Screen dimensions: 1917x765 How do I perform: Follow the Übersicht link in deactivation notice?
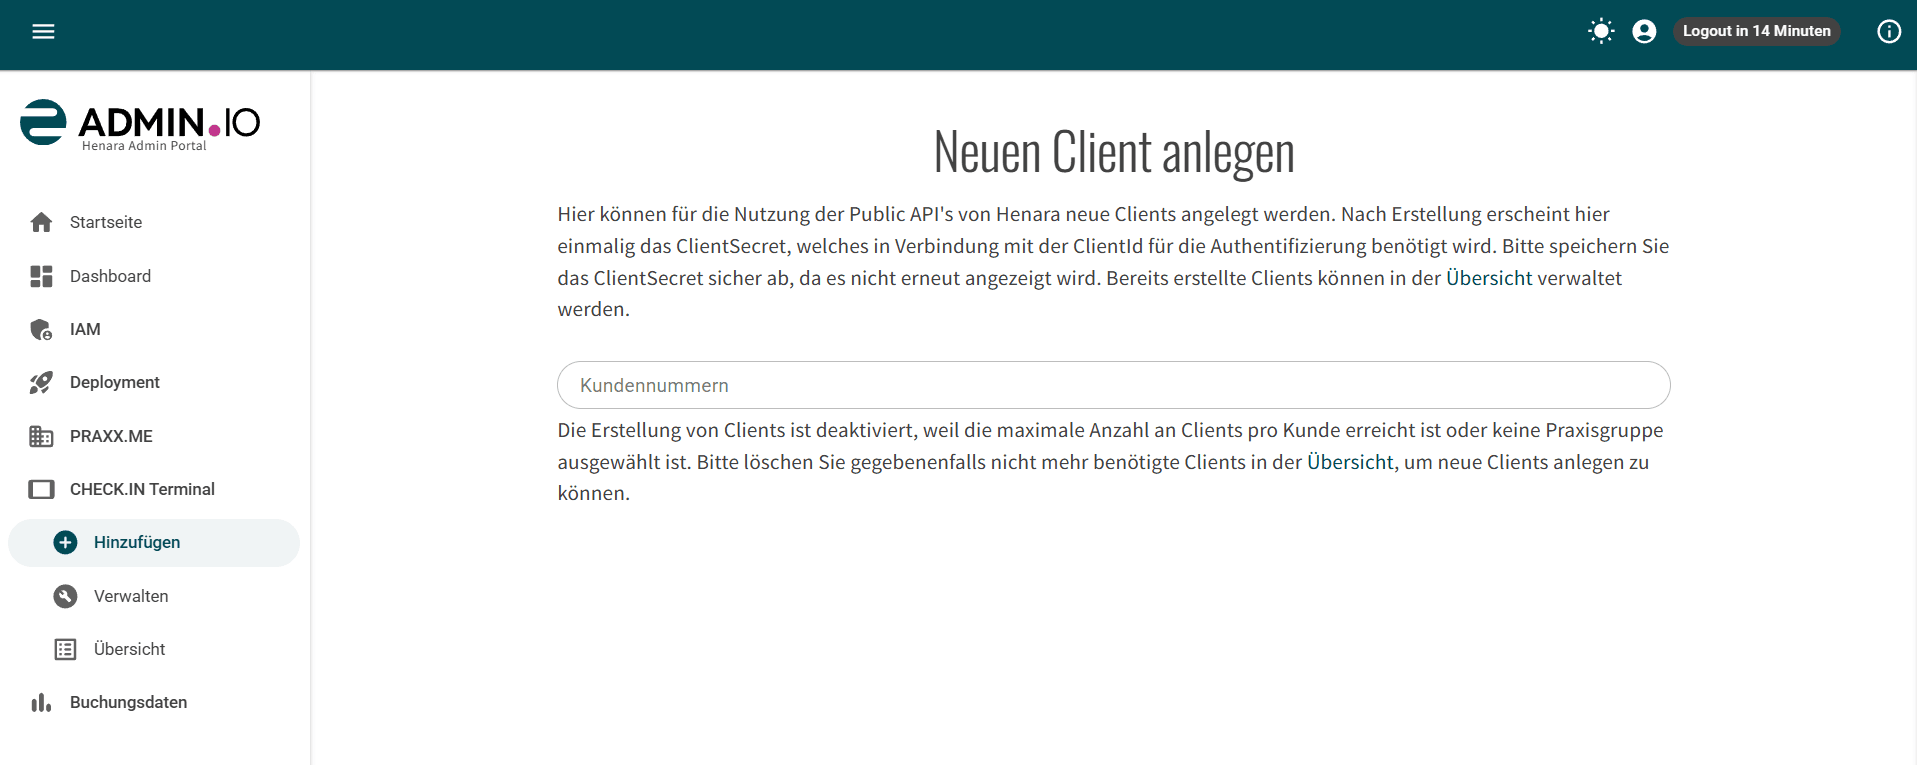click(1350, 462)
